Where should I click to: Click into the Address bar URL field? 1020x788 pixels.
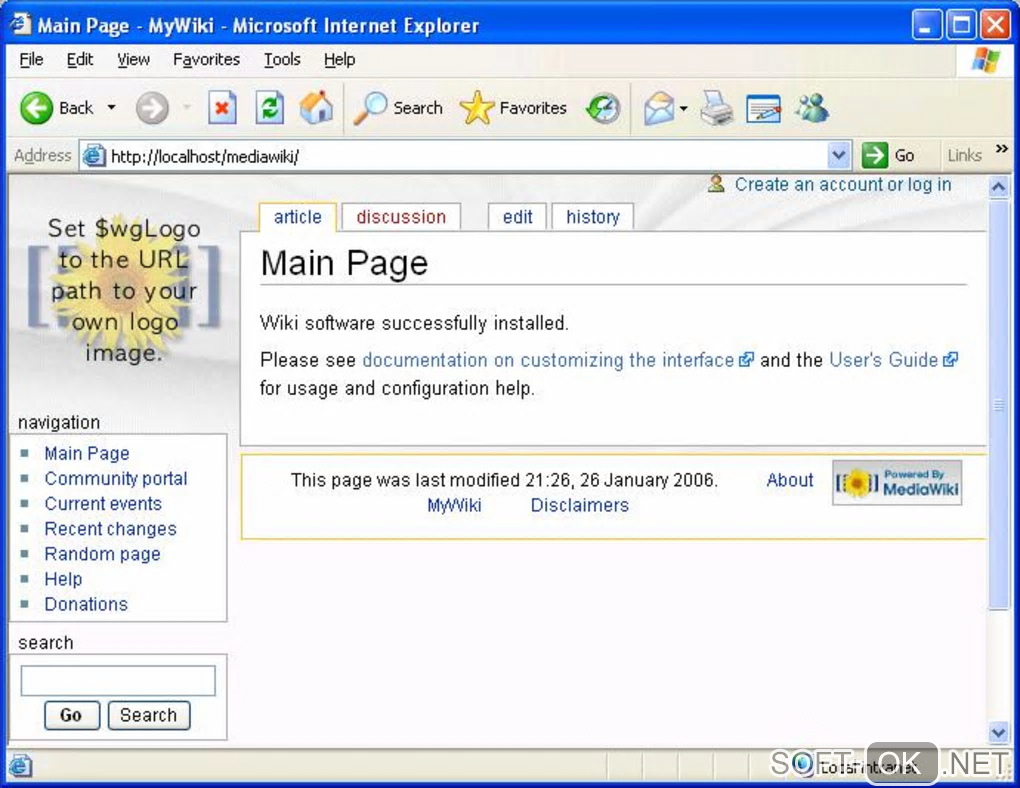click(465, 156)
